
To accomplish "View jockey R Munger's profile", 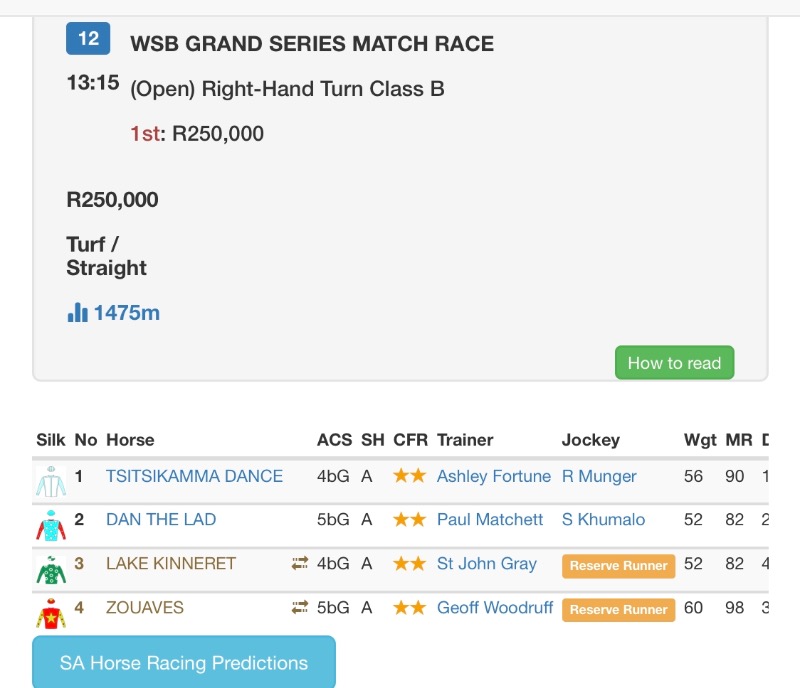I will coord(599,476).
